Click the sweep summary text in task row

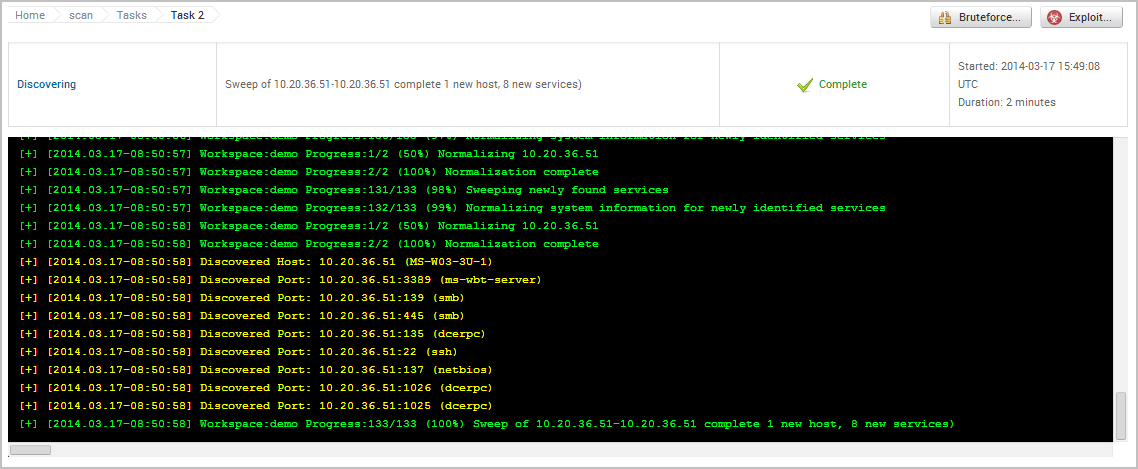[404, 85]
